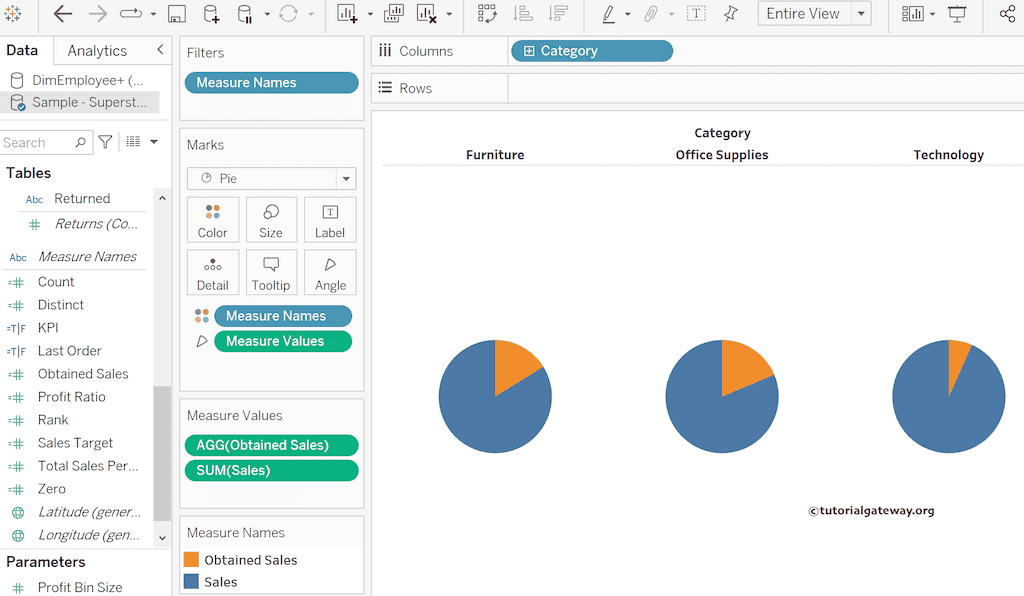Click the orange Obtained Sales legend swatch
The image size is (1024, 596).
191,559
